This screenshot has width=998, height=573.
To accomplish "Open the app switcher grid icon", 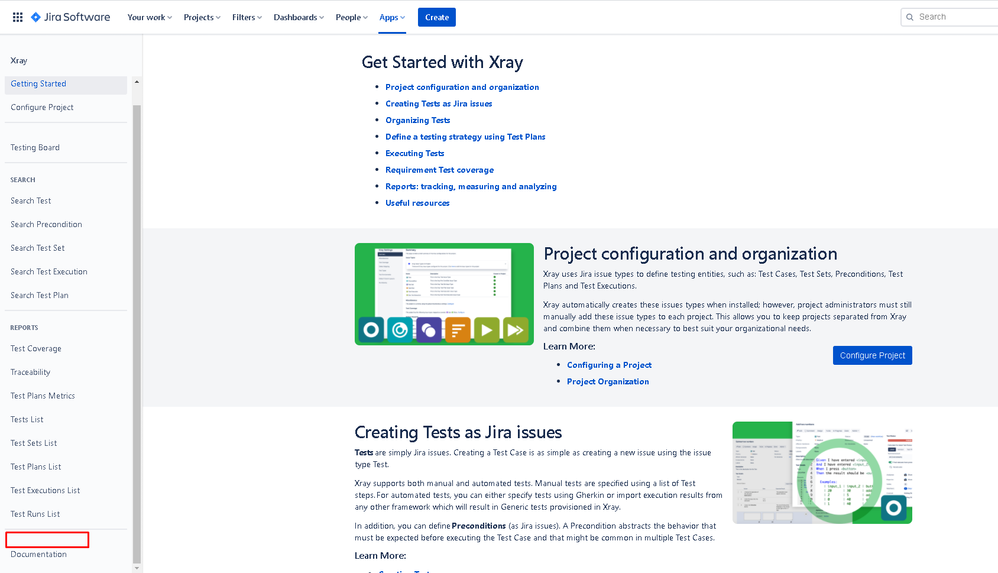I will click(18, 17).
